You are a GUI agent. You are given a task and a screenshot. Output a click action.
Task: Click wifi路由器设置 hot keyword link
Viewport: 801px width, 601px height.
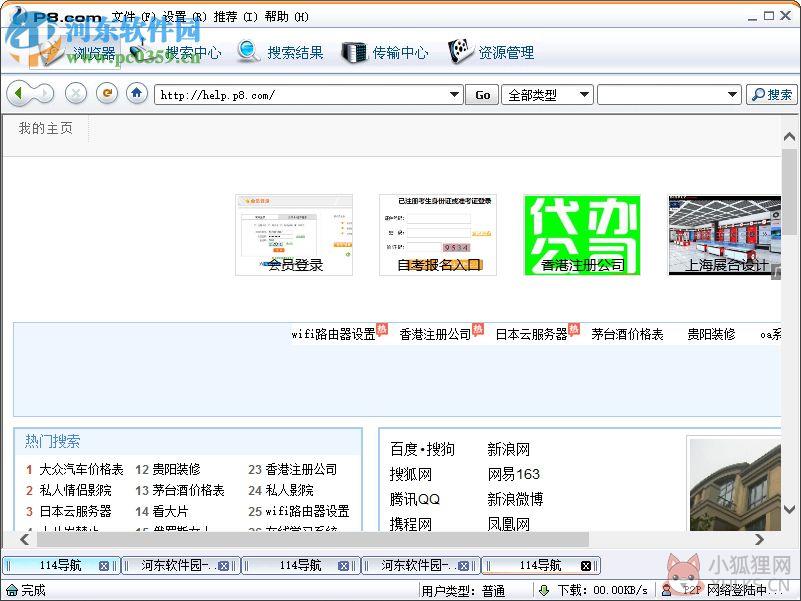click(334, 334)
